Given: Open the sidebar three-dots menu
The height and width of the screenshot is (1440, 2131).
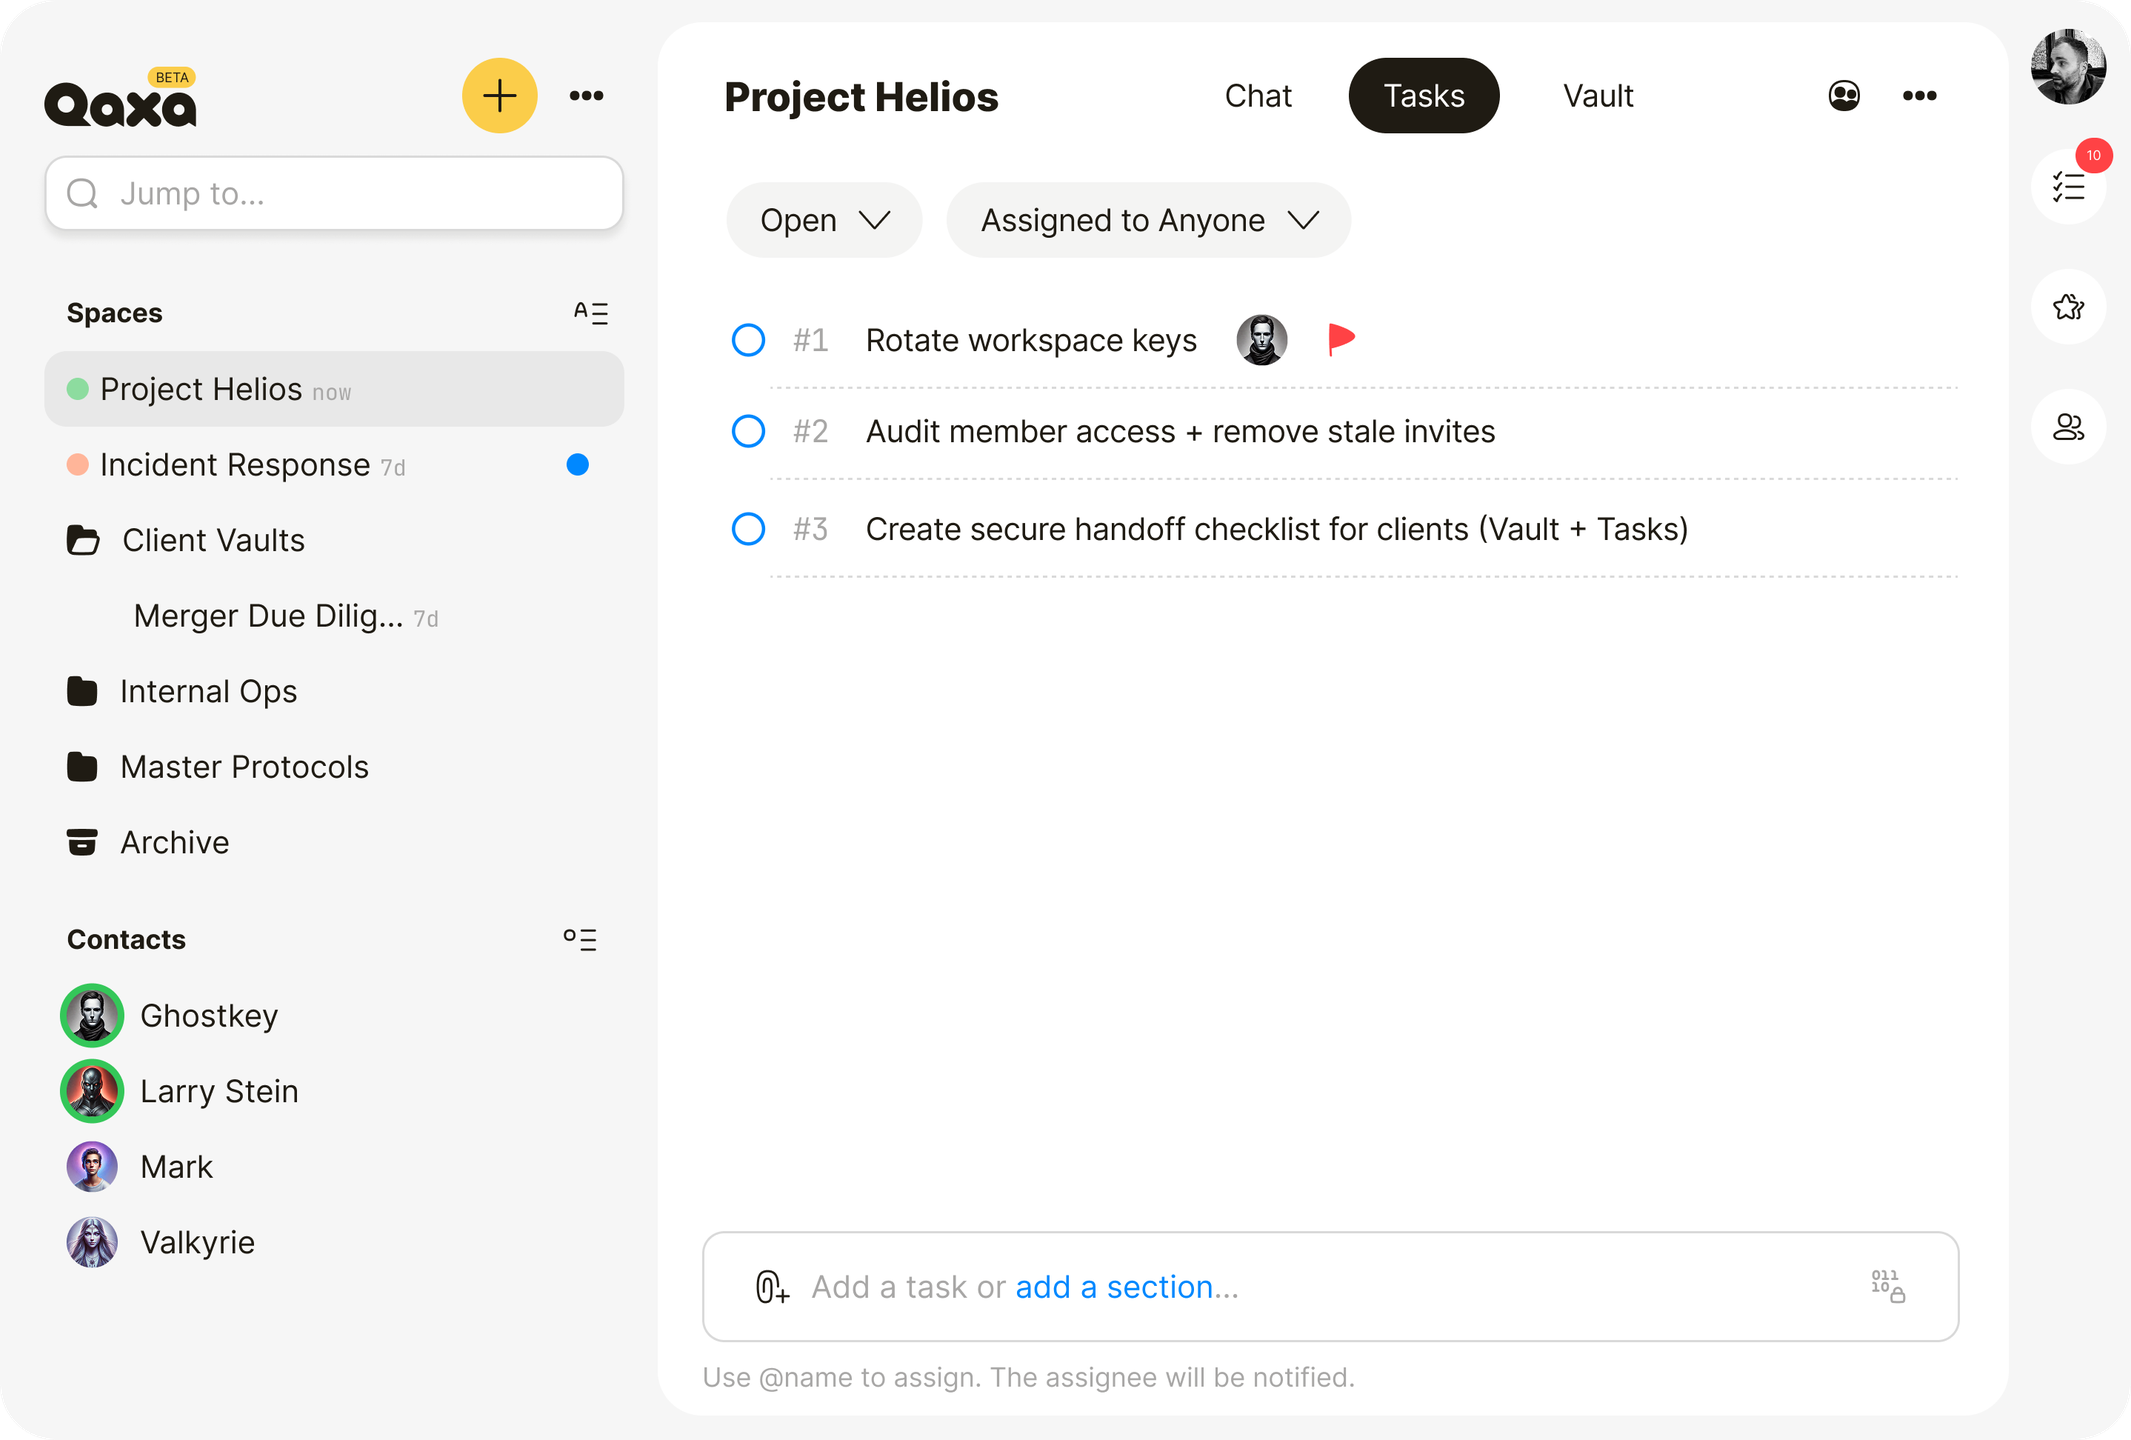Looking at the screenshot, I should point(586,96).
